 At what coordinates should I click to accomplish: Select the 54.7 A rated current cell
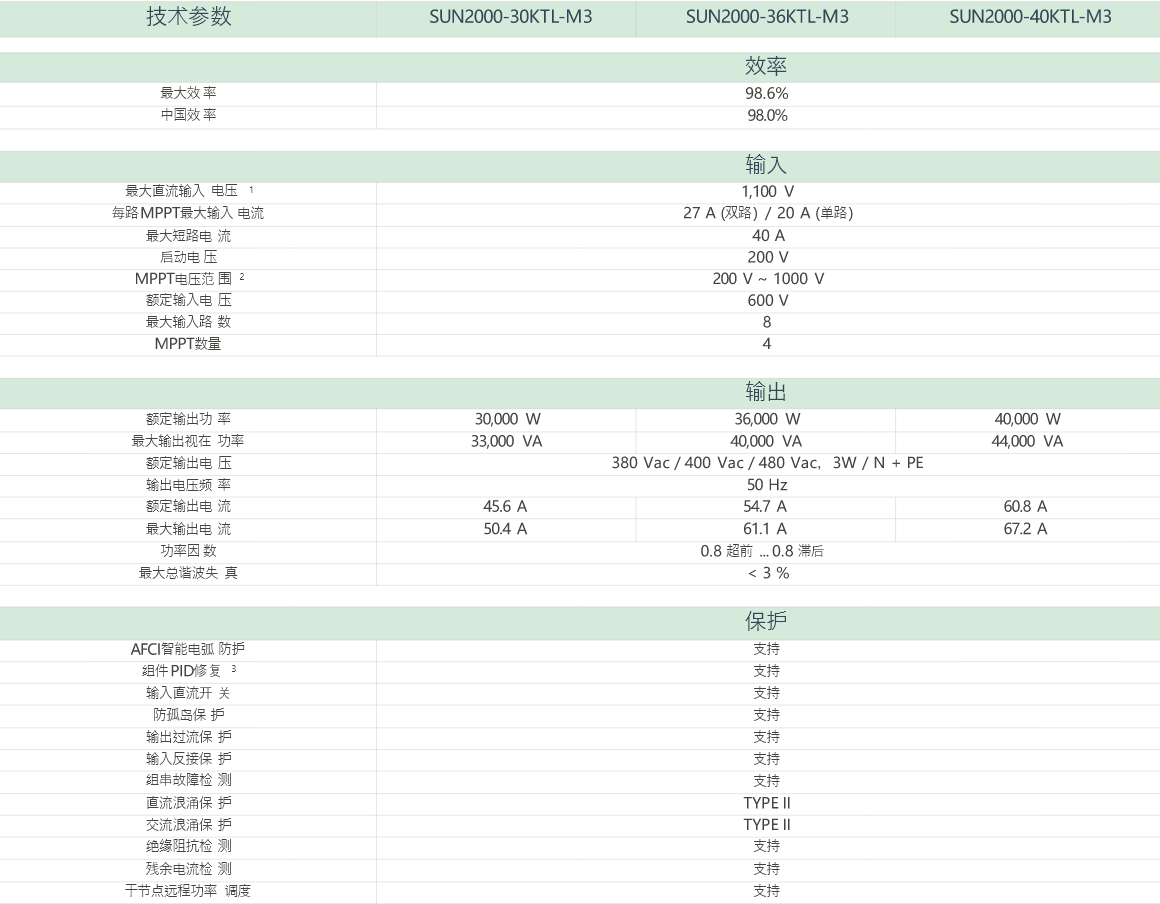pos(766,507)
